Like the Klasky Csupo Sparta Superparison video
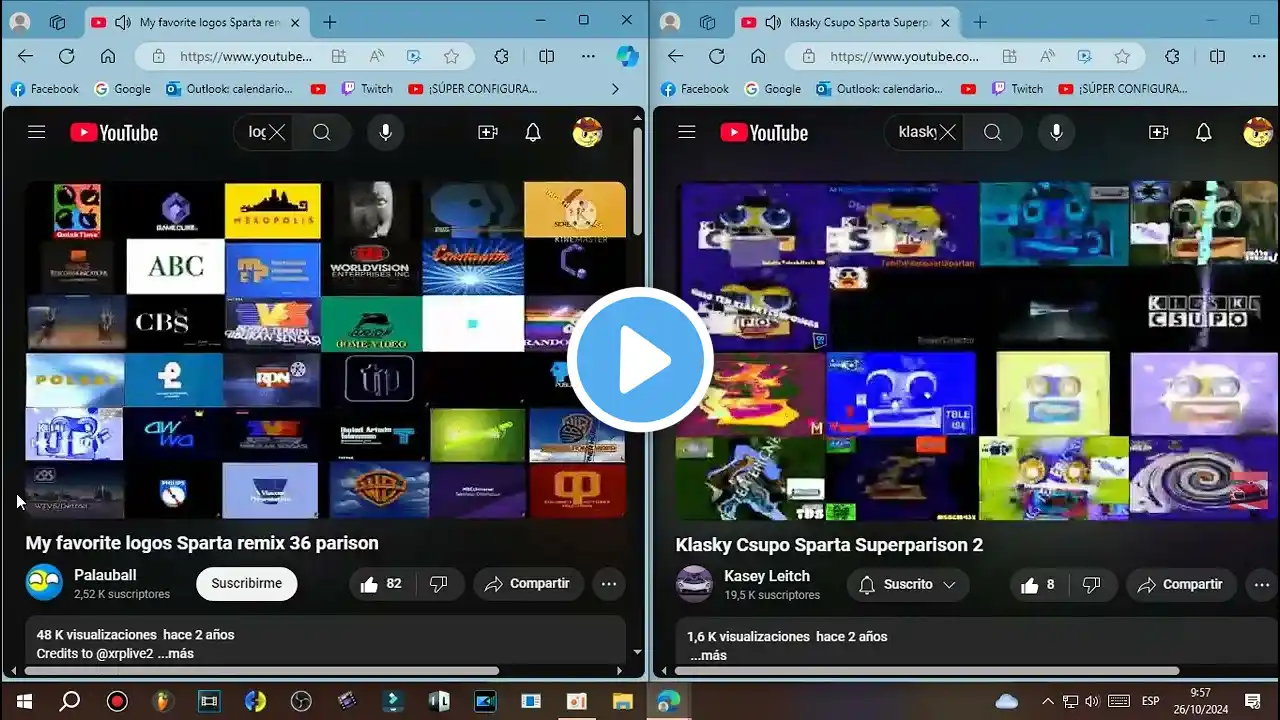The image size is (1280, 720). coord(1037,585)
